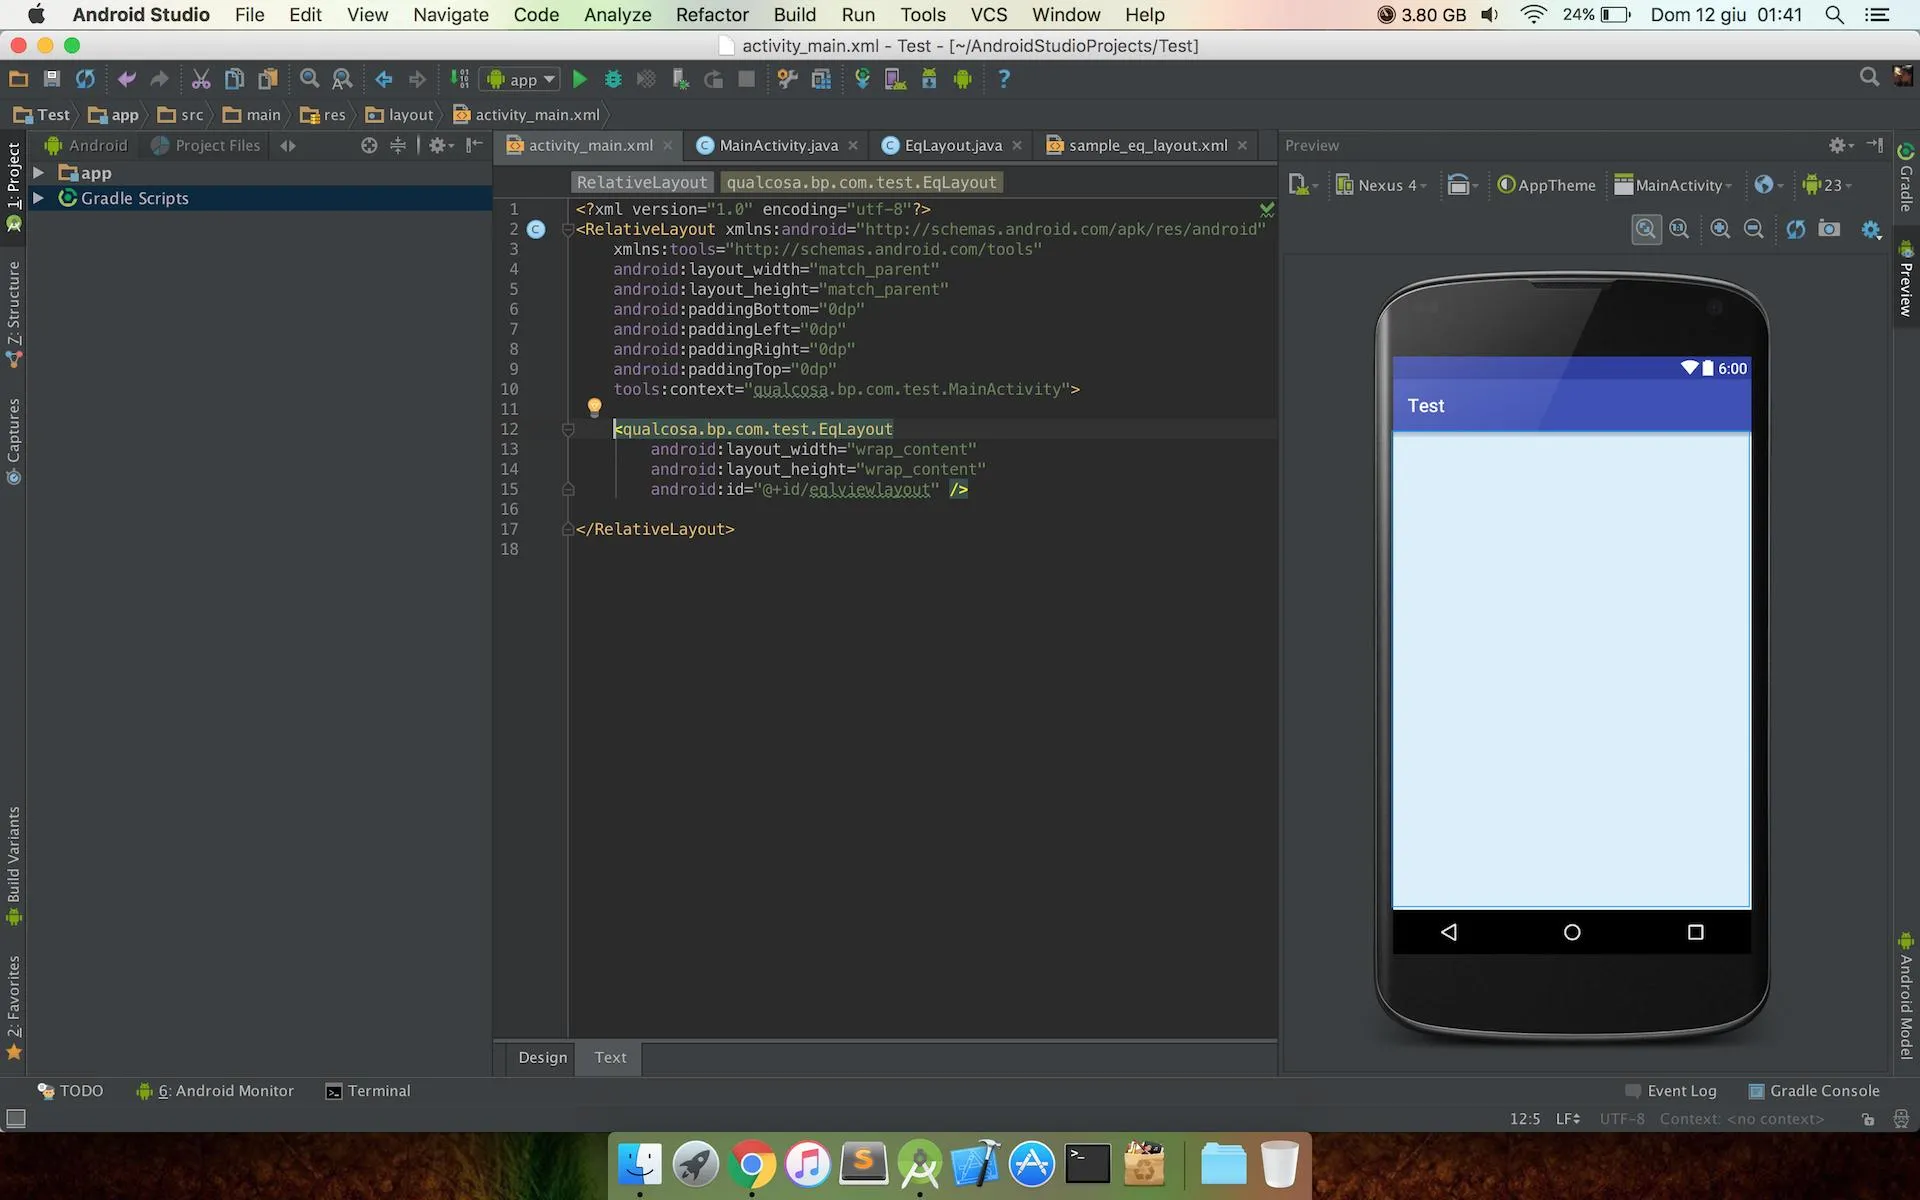Toggle Zoom to Fit in preview
This screenshot has height=1200, width=1920.
[1645, 229]
